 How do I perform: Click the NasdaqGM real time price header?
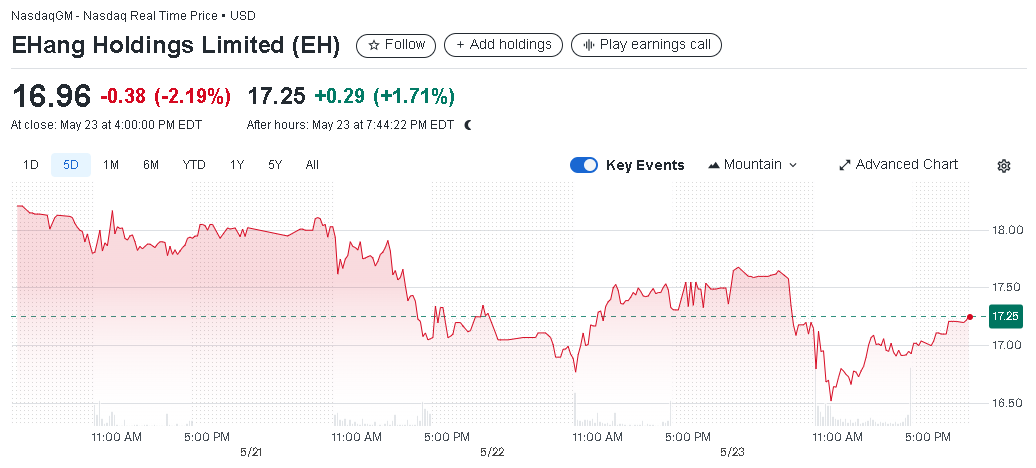(133, 16)
